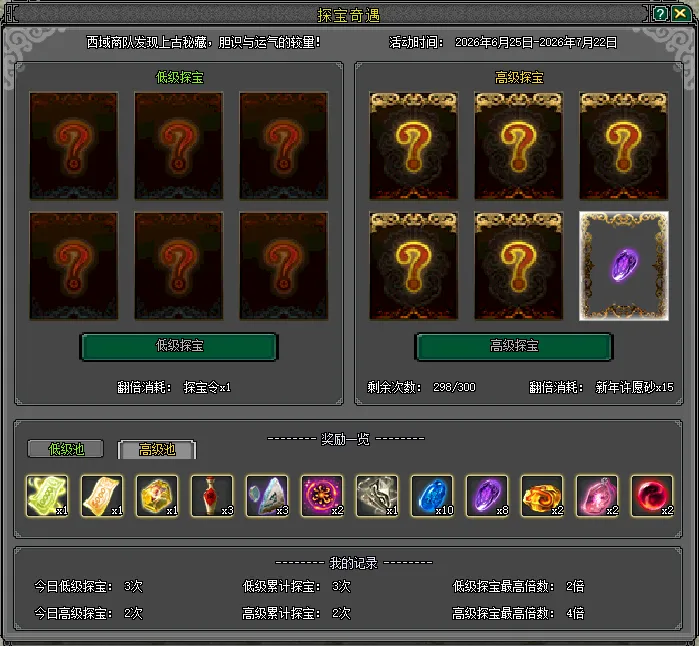
Task: Click the 奖励一览 section heading
Action: [345, 439]
